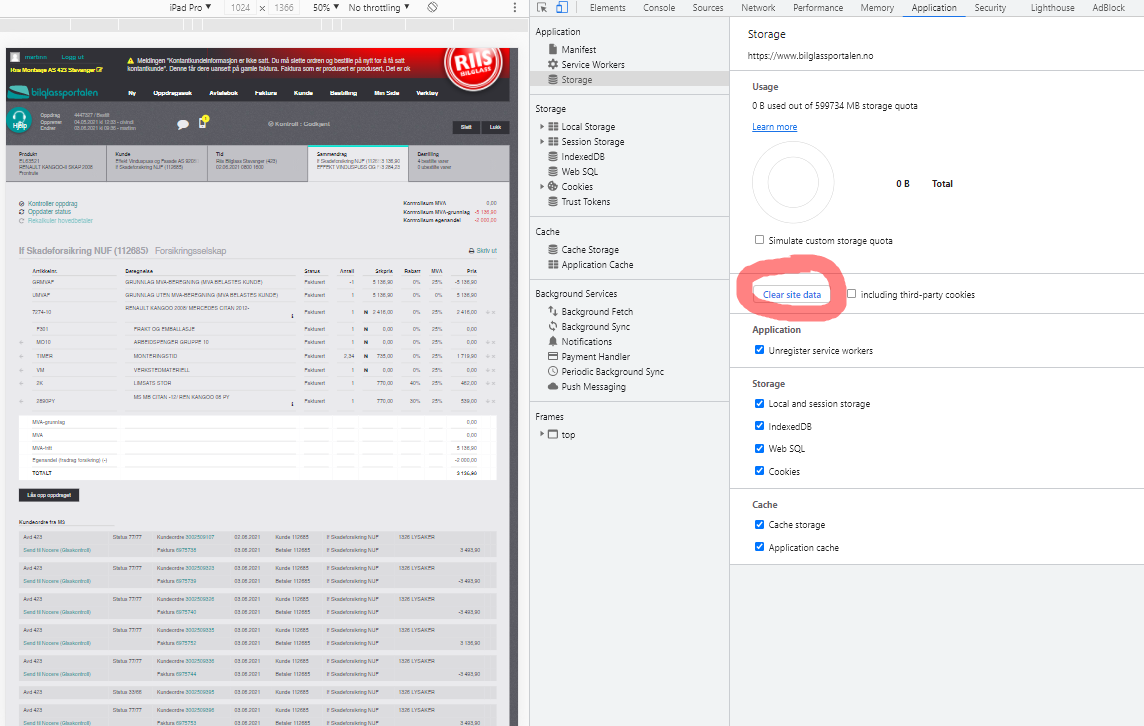Screen dimensions: 1144x726
Task: Uncheck Cookies under Storage options
Action: (760, 471)
